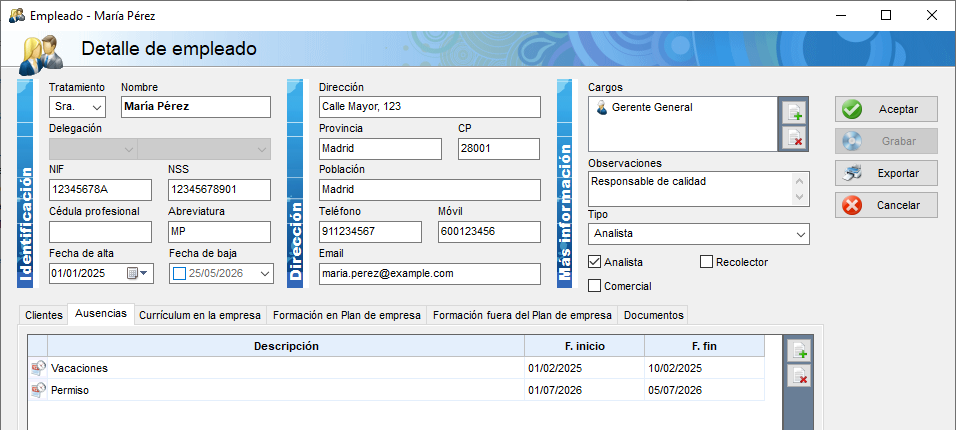Click the employee icon in the window title bar
Screen dimensions: 956x430
pos(17,15)
